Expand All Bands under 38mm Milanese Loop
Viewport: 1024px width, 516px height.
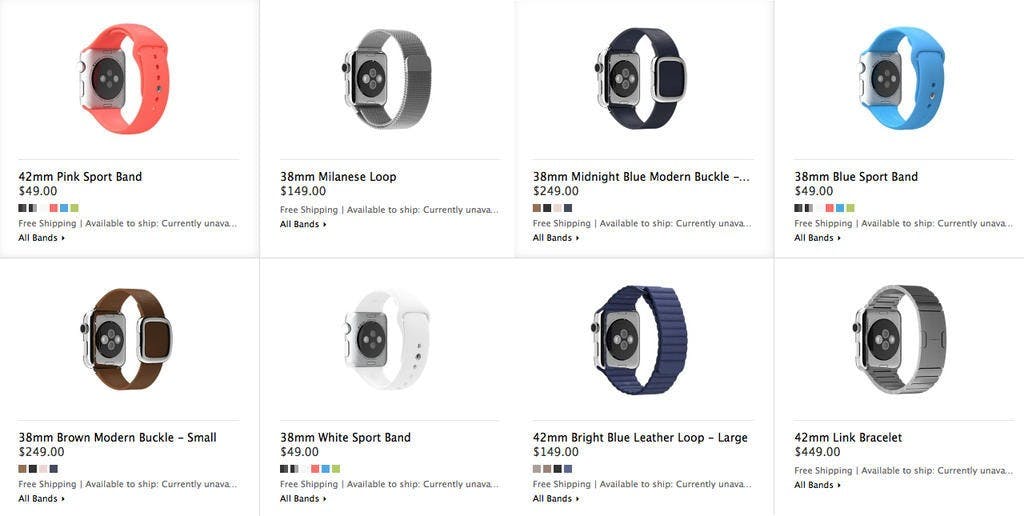tap(303, 224)
